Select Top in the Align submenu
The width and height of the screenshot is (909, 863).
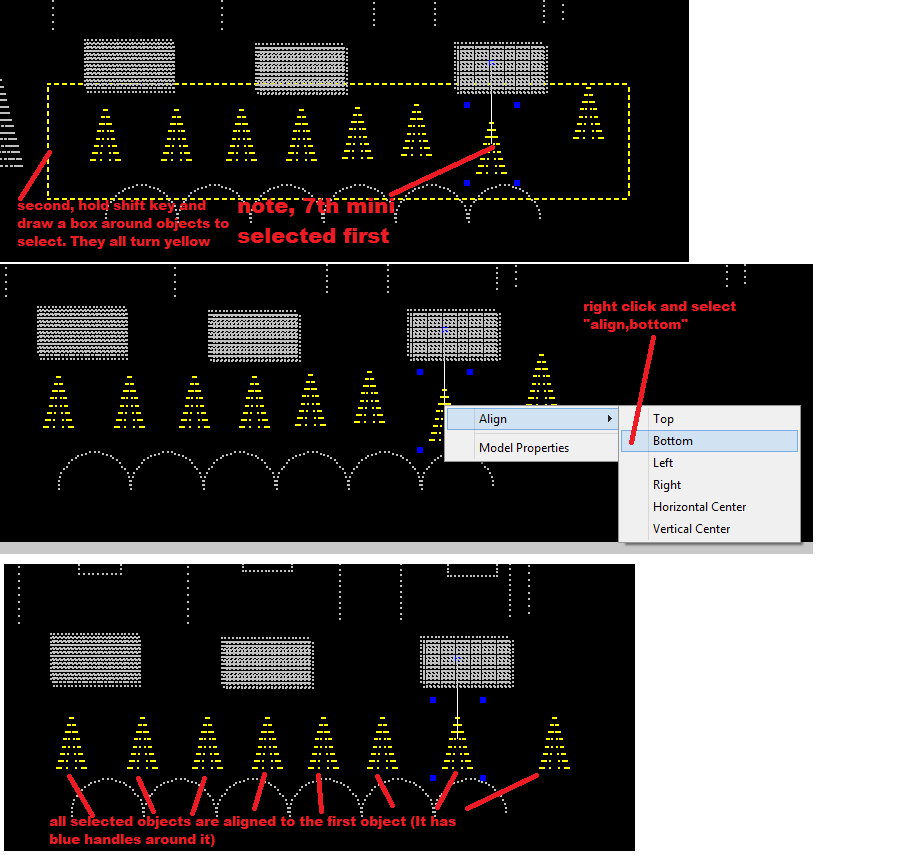coord(709,418)
